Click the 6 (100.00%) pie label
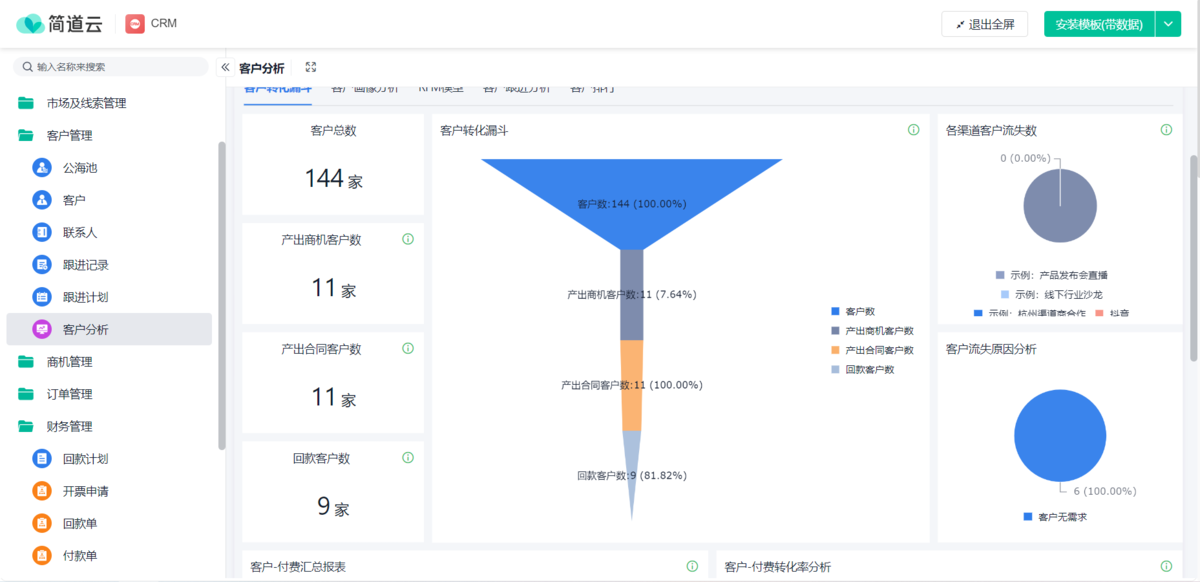Image resolution: width=1200 pixels, height=582 pixels. (1105, 491)
